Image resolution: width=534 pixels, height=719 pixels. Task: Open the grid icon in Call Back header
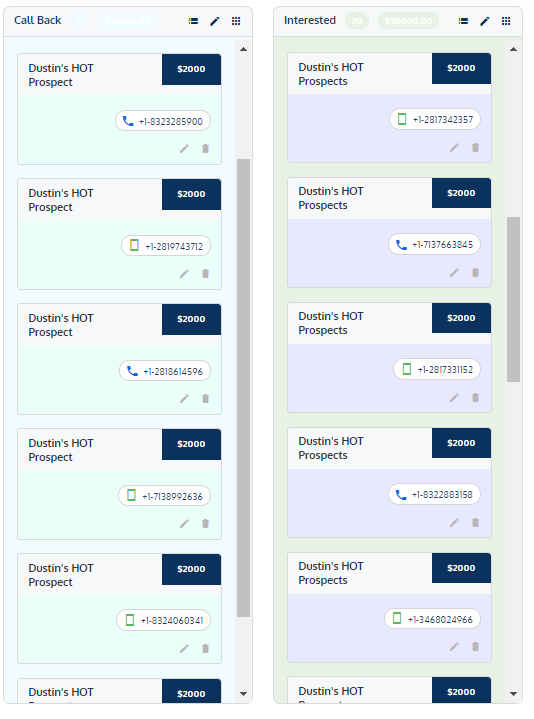click(236, 21)
